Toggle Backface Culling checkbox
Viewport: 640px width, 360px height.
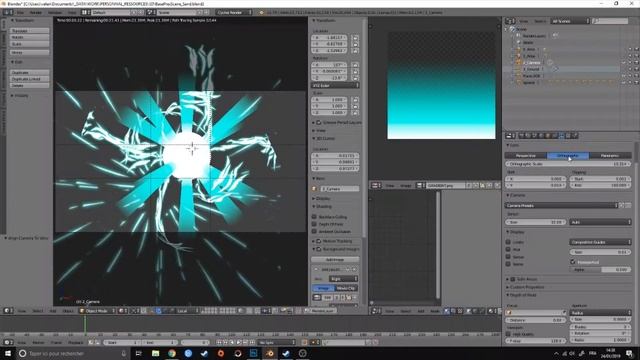(x=314, y=217)
